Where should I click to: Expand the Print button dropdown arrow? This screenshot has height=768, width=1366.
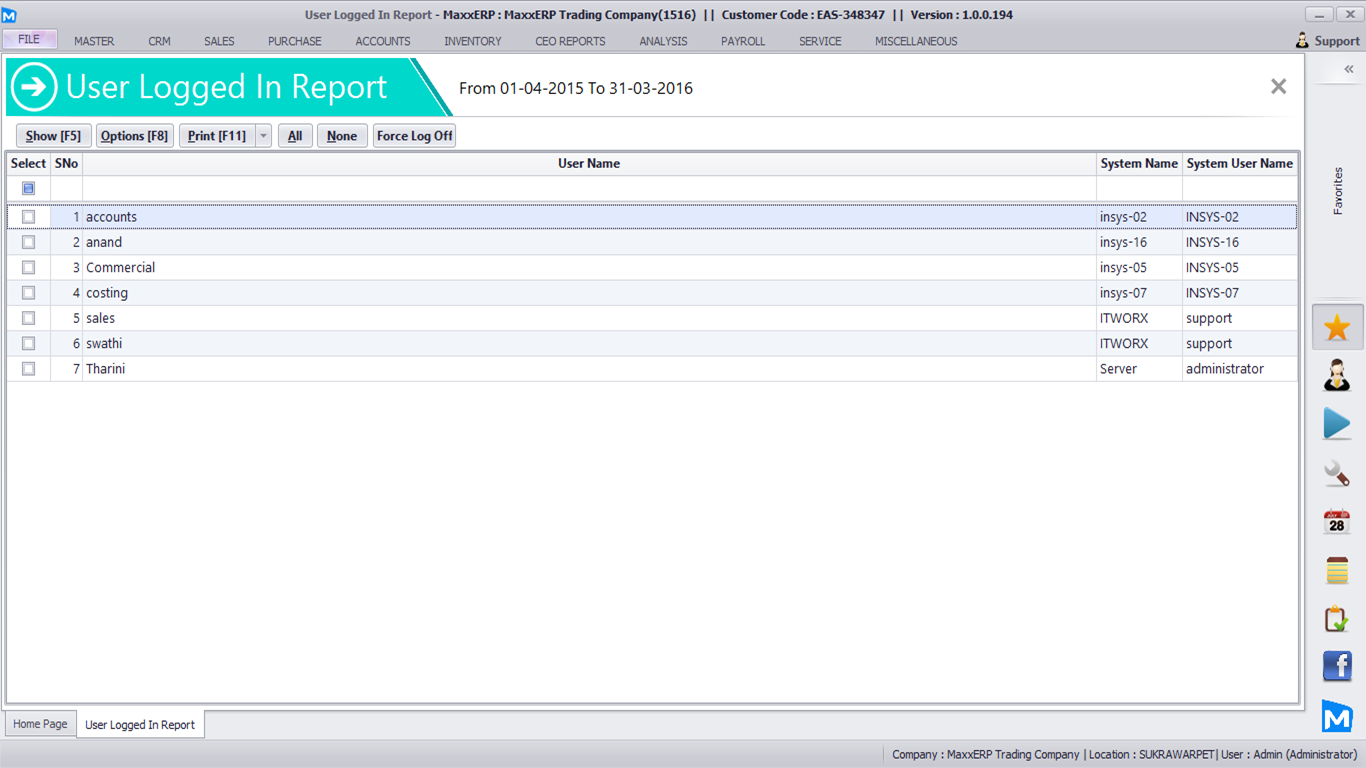(263, 136)
